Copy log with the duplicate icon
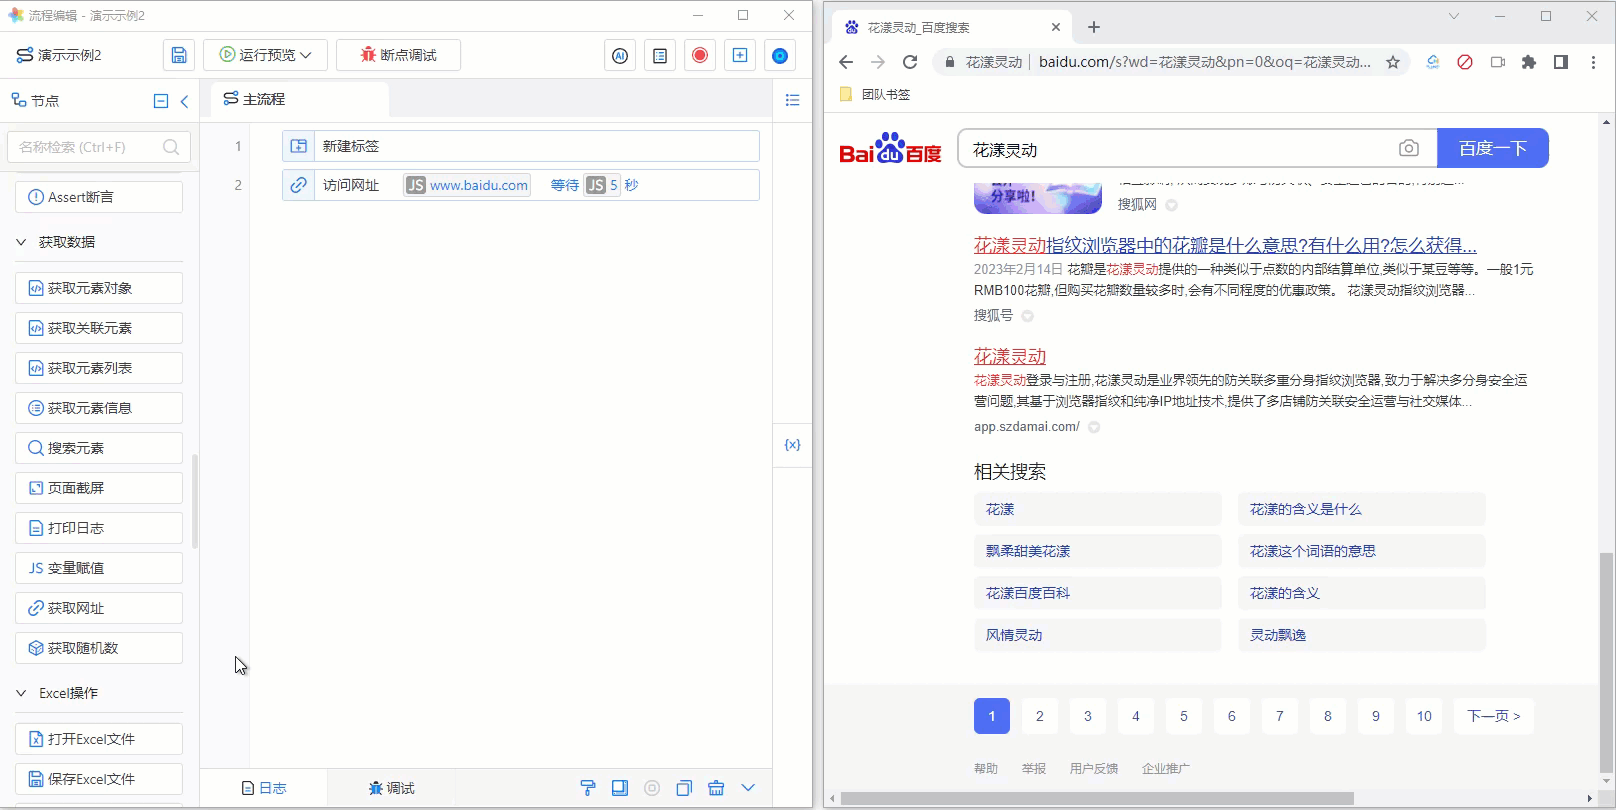Image resolution: width=1616 pixels, height=810 pixels. pos(684,788)
